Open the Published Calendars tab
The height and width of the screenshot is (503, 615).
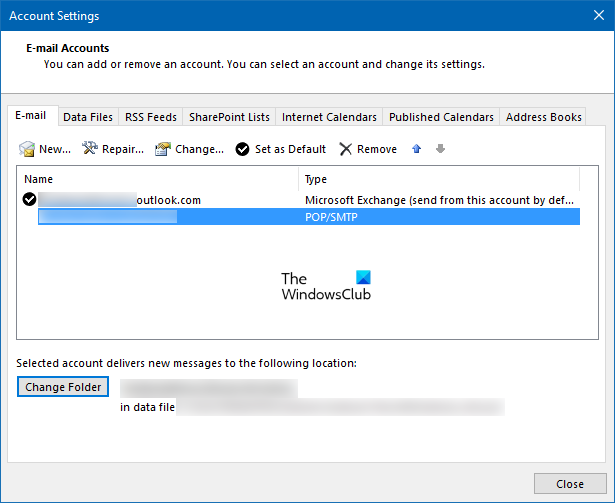pos(441,117)
